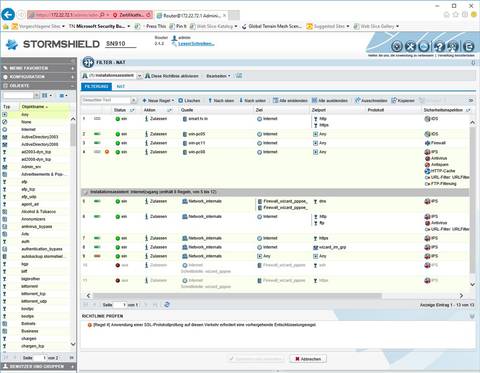Refresh the rule grid page
The width and height of the screenshot is (480, 373).
[167, 305]
